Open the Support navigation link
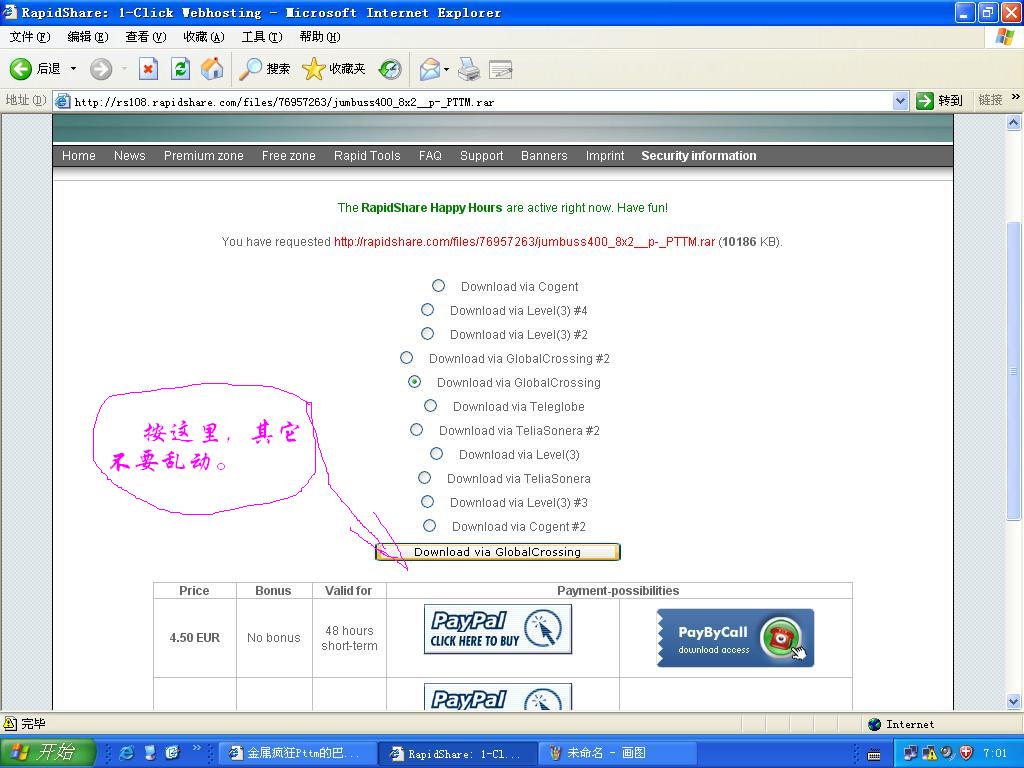 tap(481, 155)
